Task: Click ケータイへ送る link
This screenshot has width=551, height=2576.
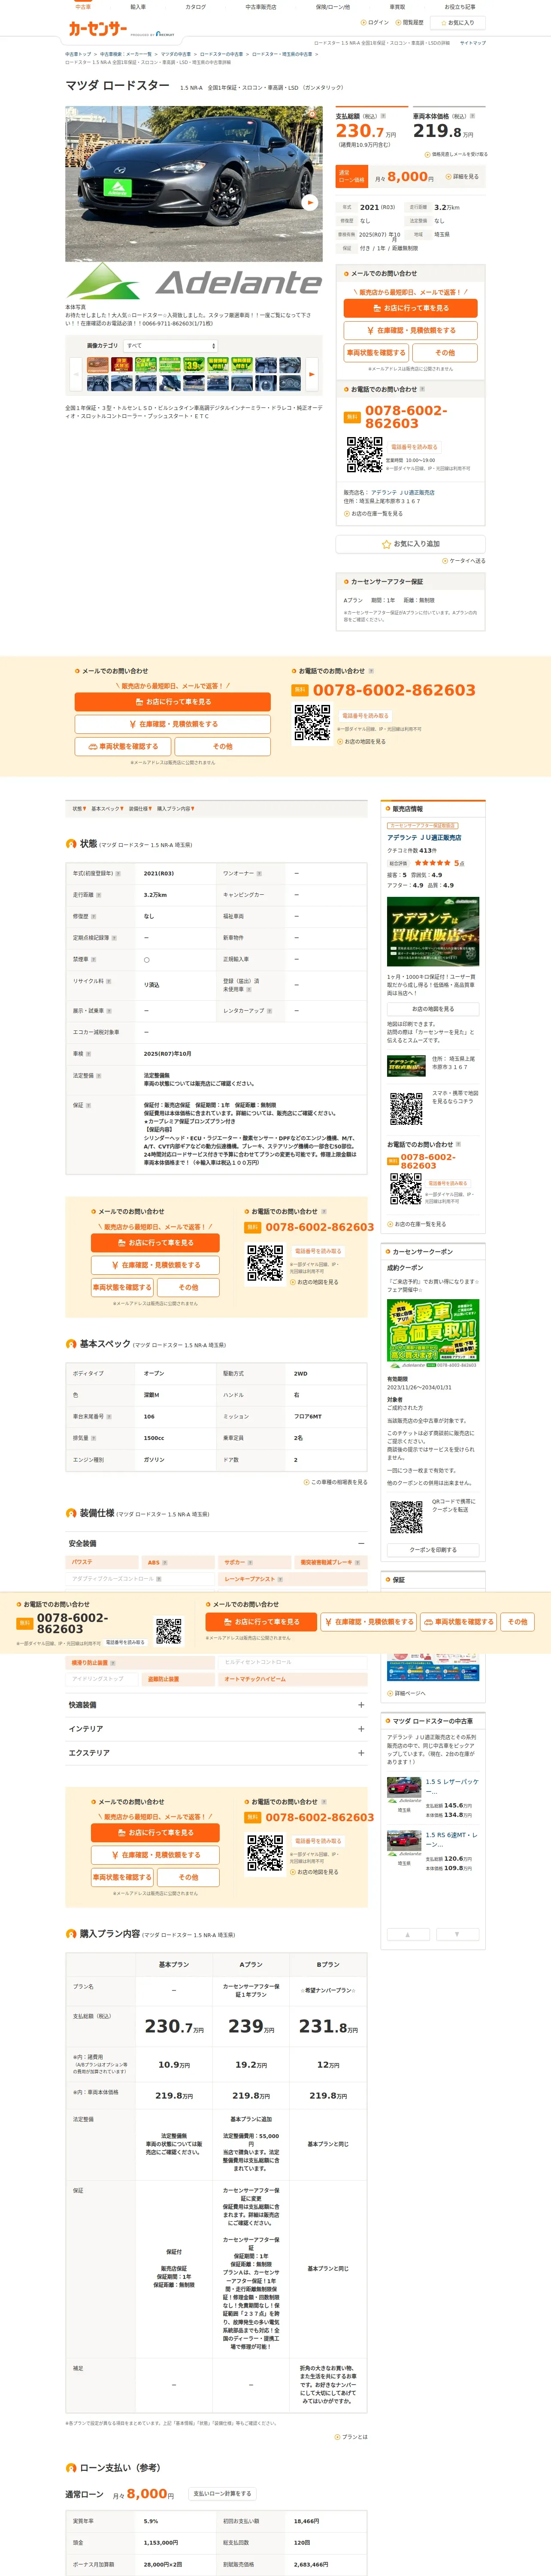Action: [464, 561]
